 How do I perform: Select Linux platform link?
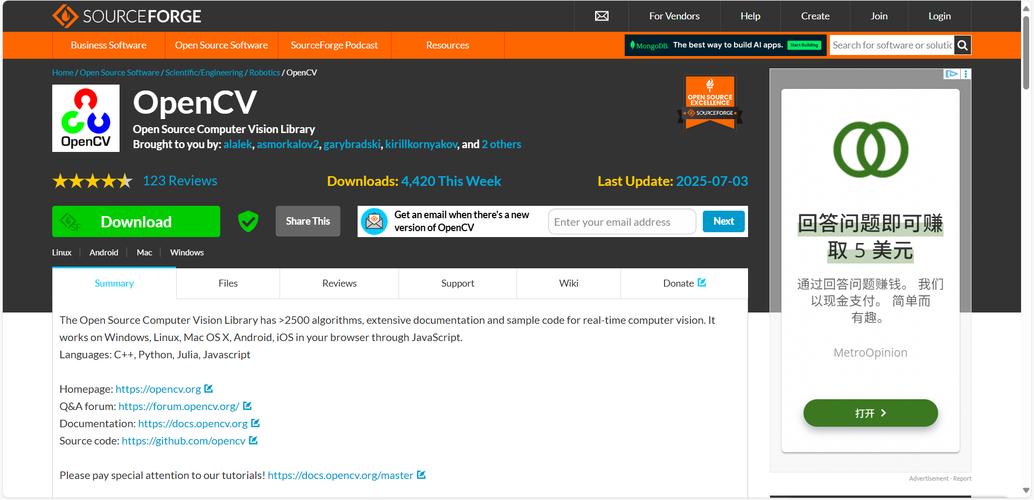pyautogui.click(x=62, y=253)
